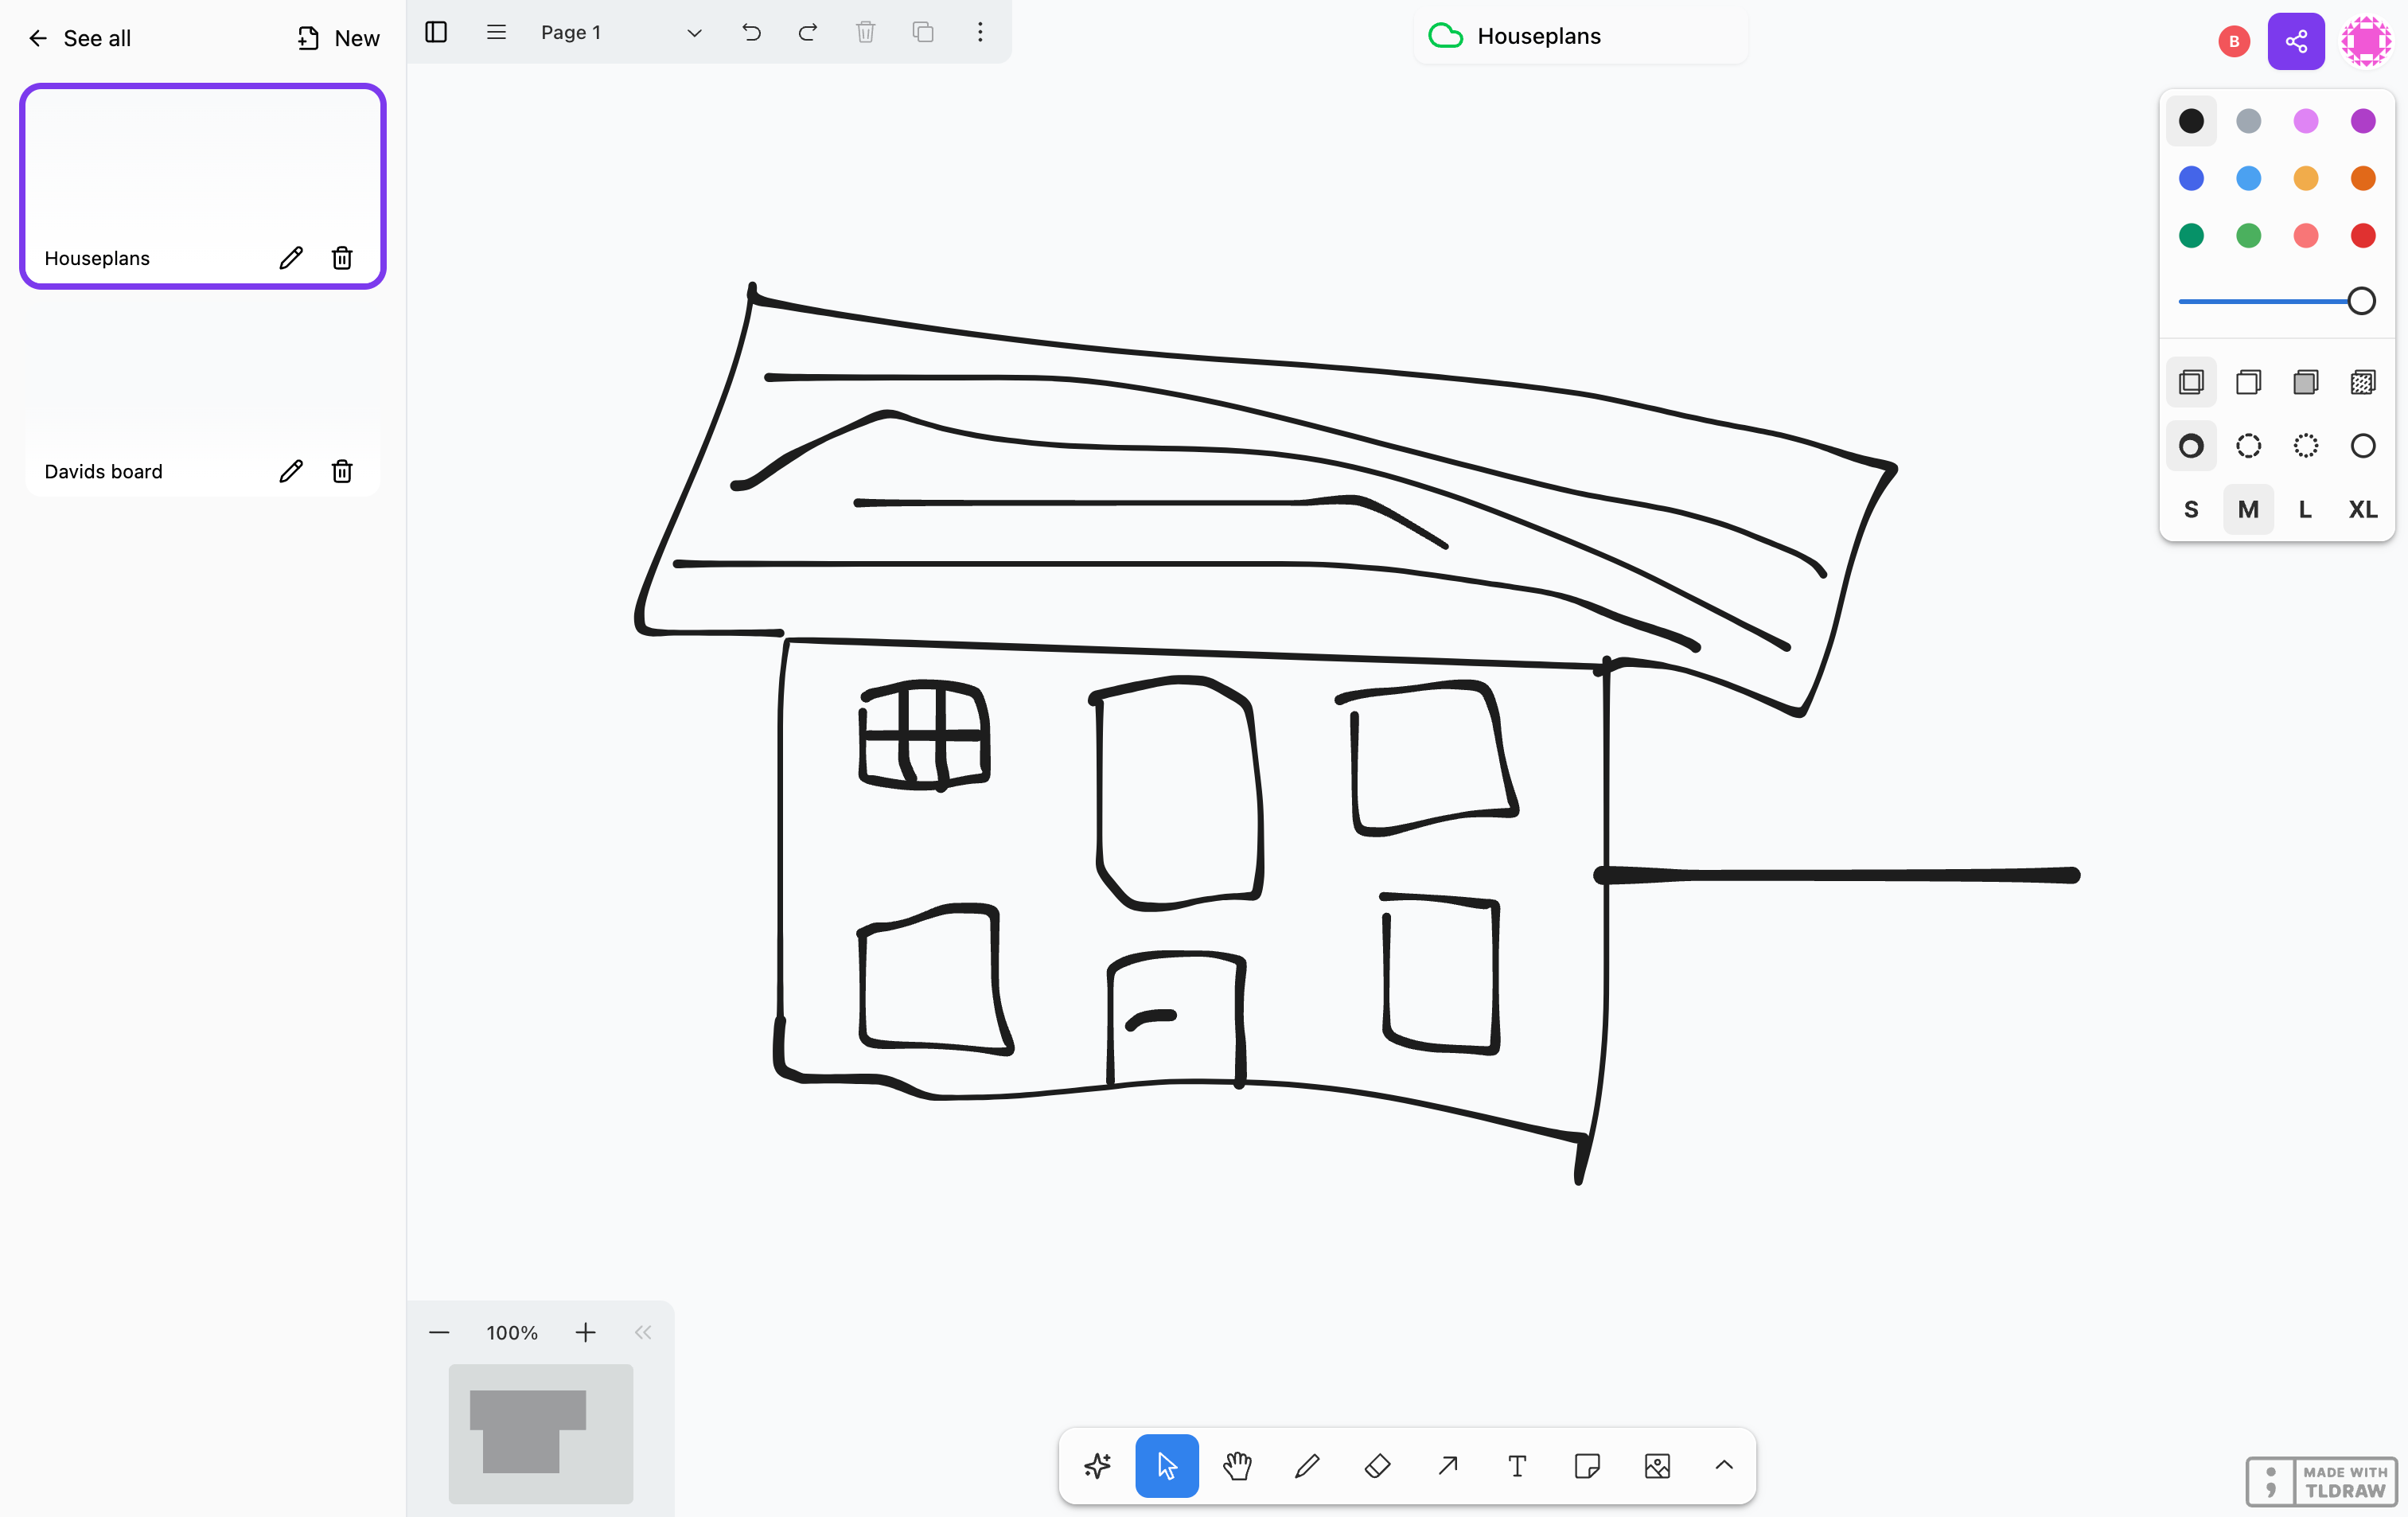Open the Image upload tool
2408x1517 pixels.
pos(1657,1466)
